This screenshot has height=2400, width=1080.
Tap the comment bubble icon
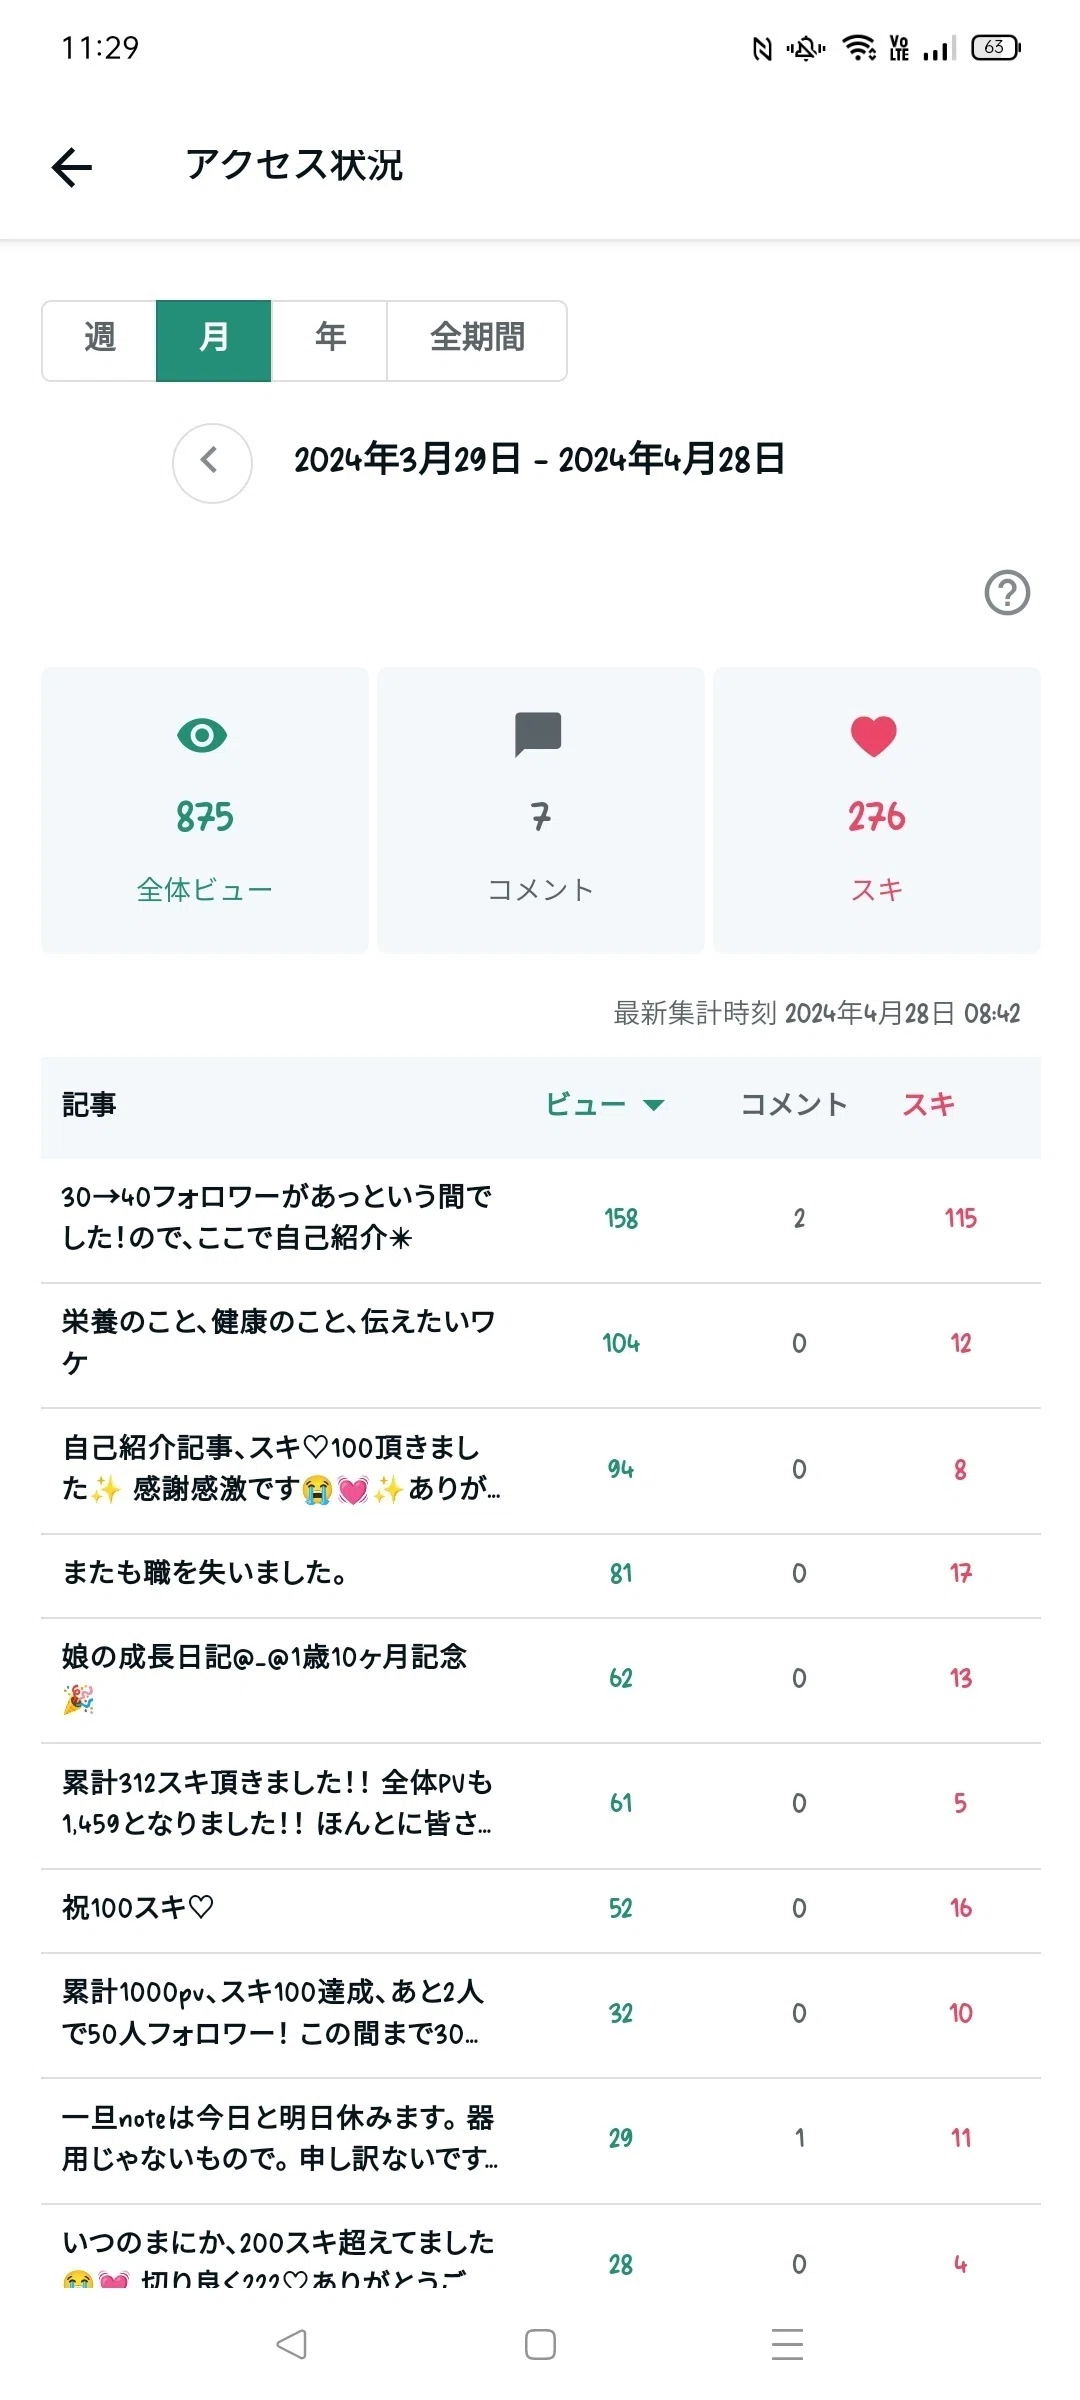[x=538, y=735]
